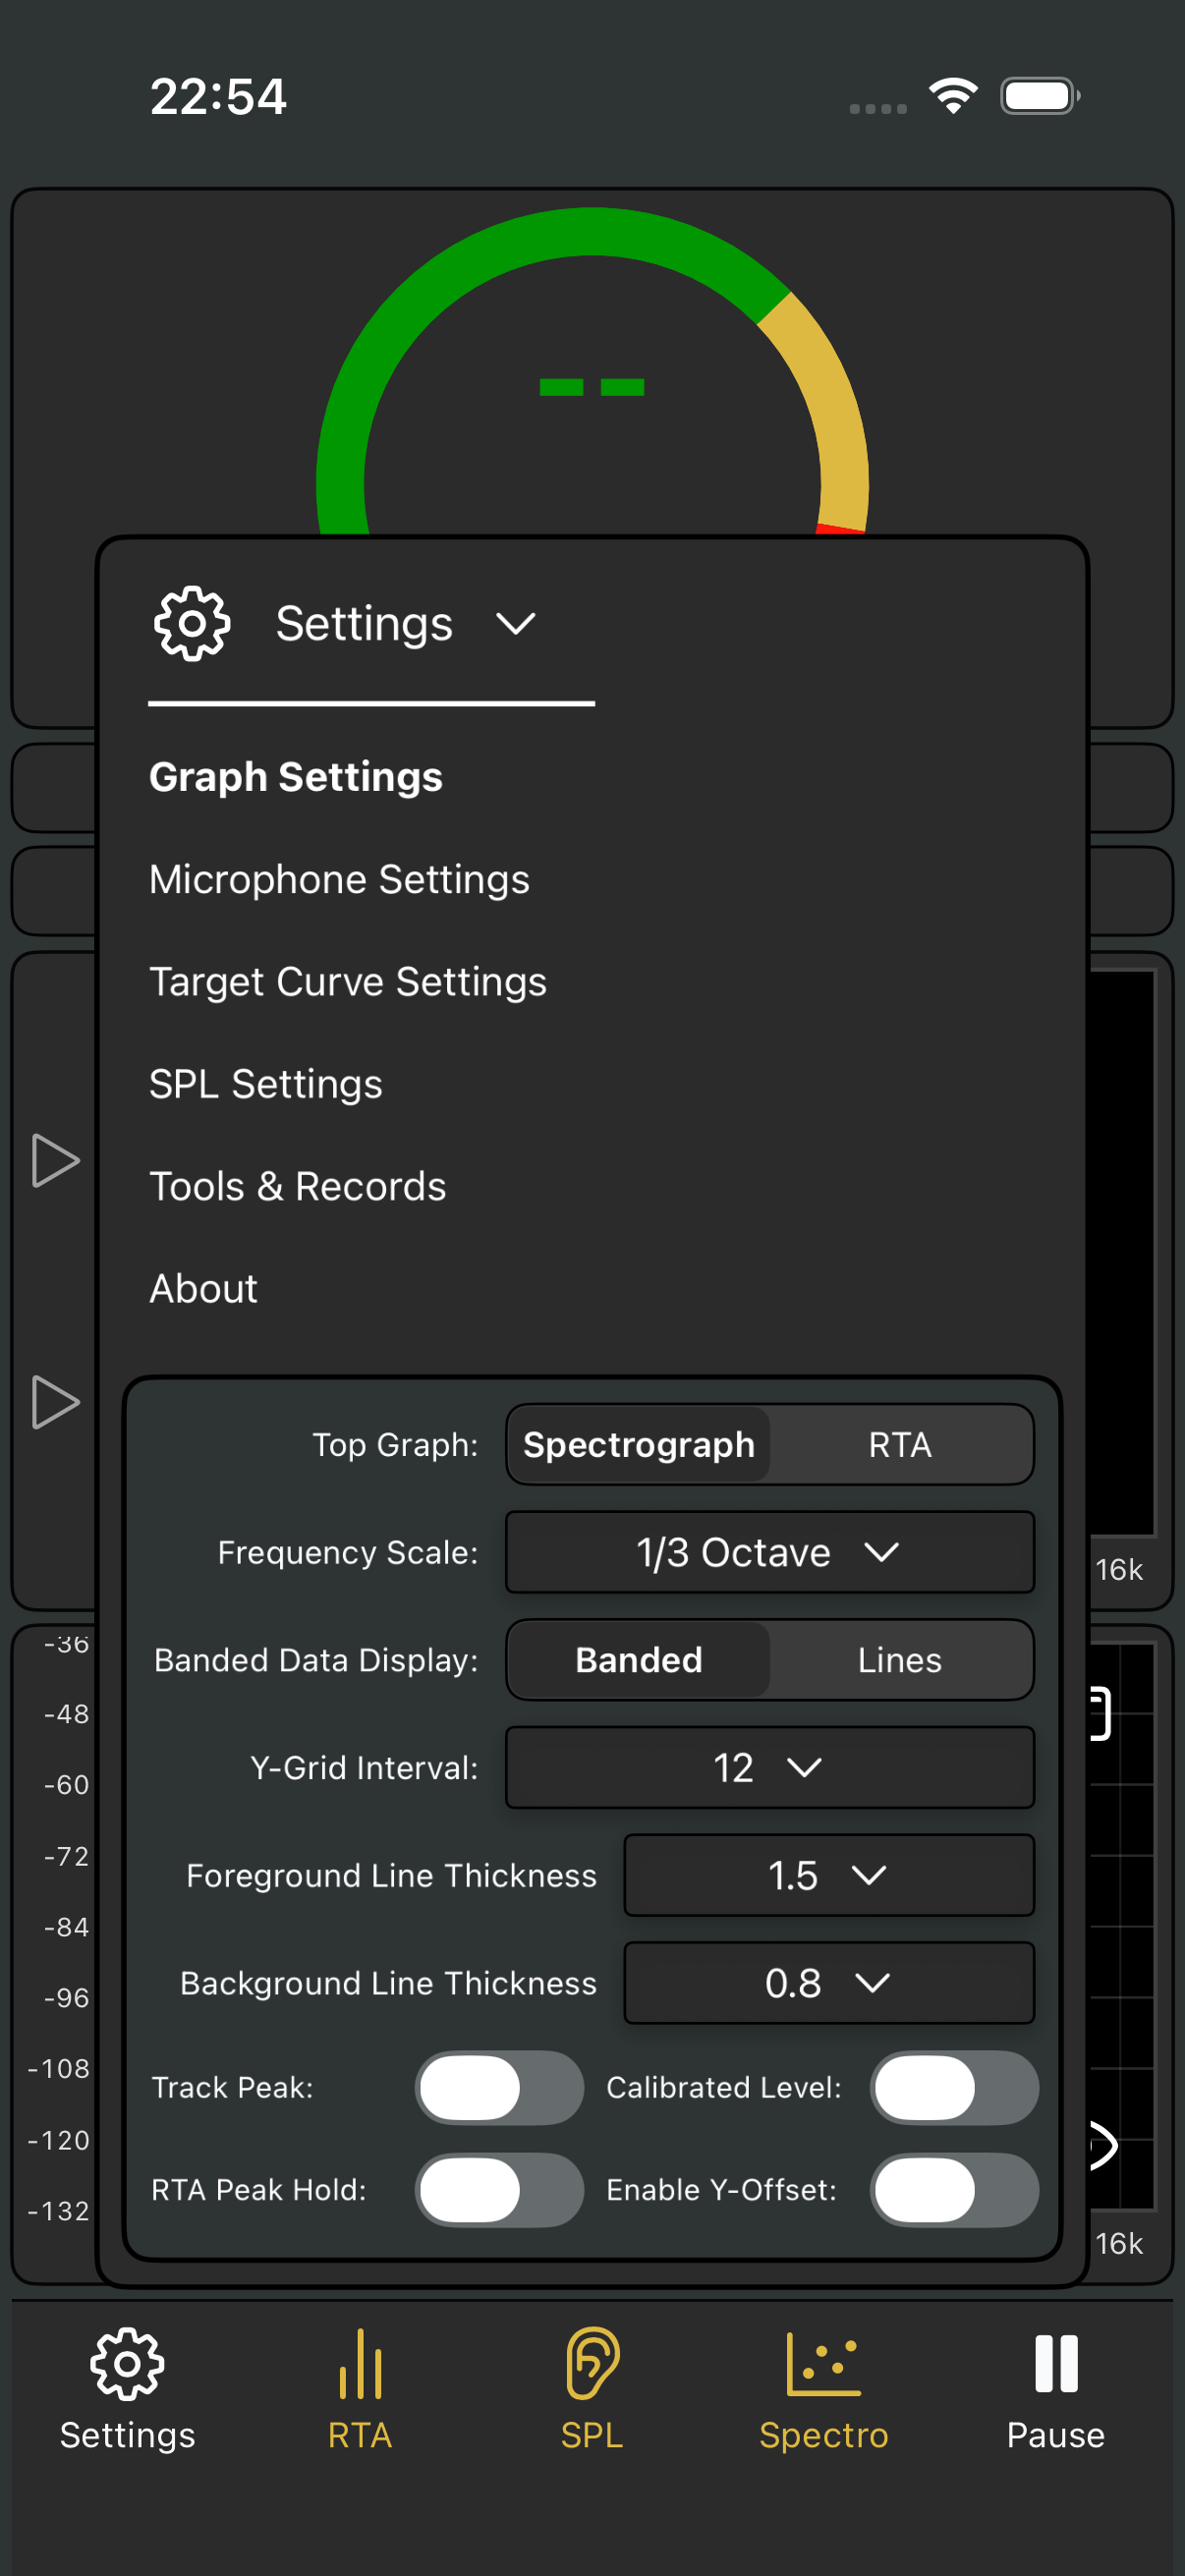Open Foreground Line Thickness dropdown
This screenshot has width=1185, height=2576.
829,1875
